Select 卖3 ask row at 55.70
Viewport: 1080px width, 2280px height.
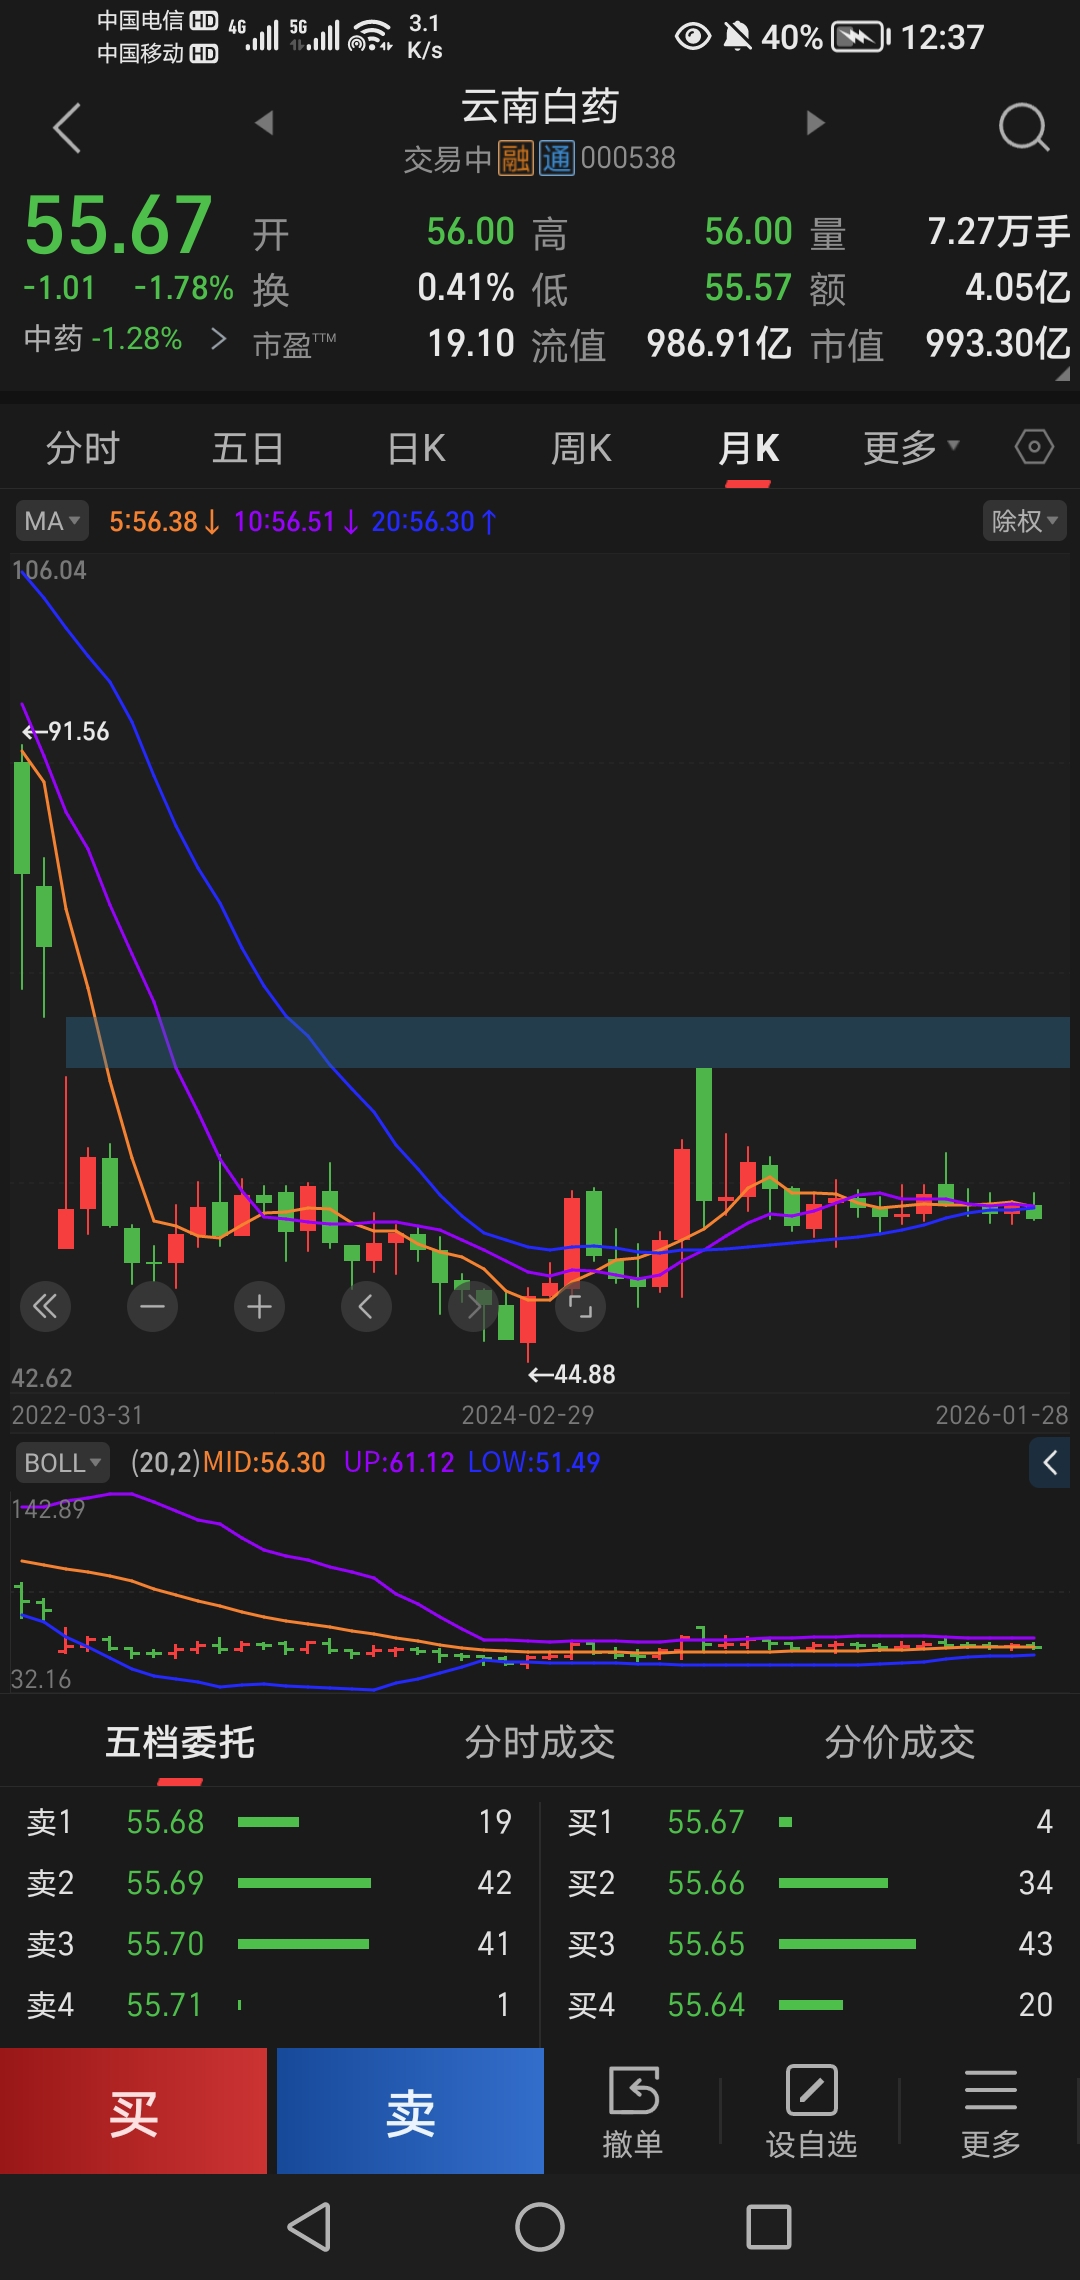point(270,1944)
